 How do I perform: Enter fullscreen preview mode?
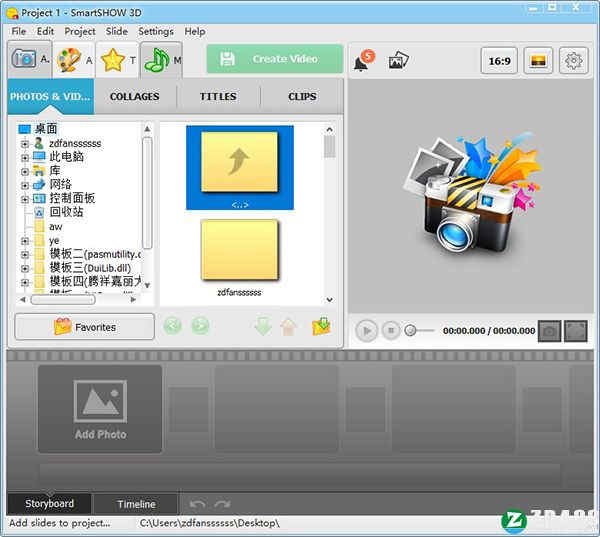[575, 330]
